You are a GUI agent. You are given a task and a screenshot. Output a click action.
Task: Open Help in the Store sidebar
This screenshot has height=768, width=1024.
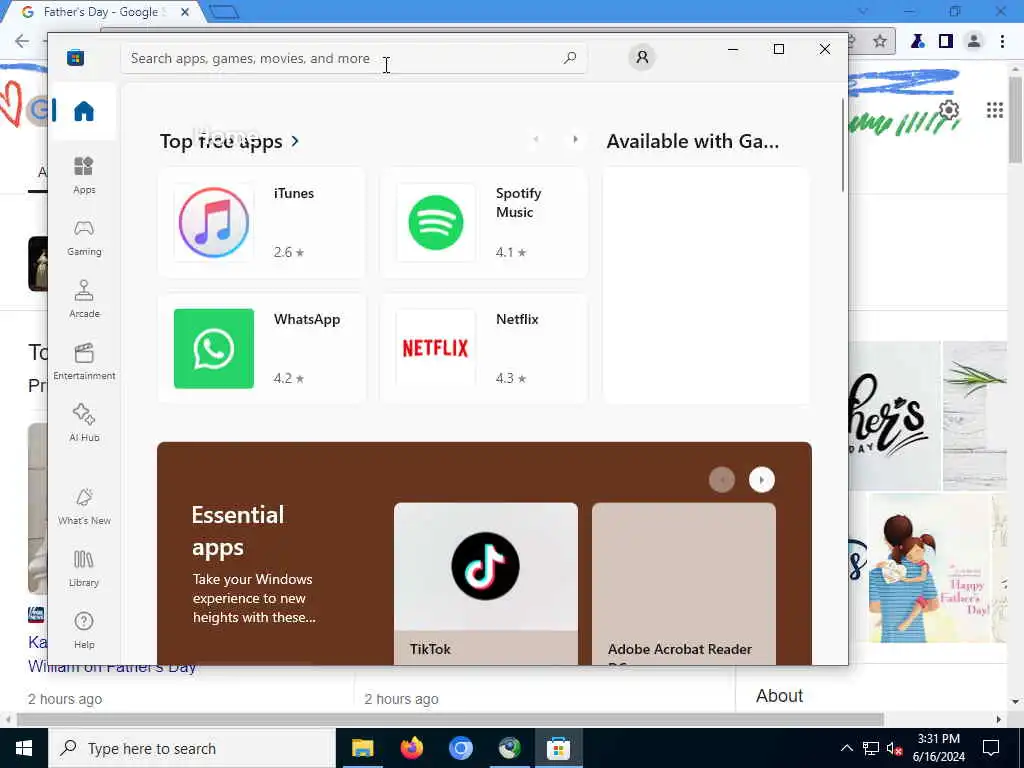pos(84,631)
